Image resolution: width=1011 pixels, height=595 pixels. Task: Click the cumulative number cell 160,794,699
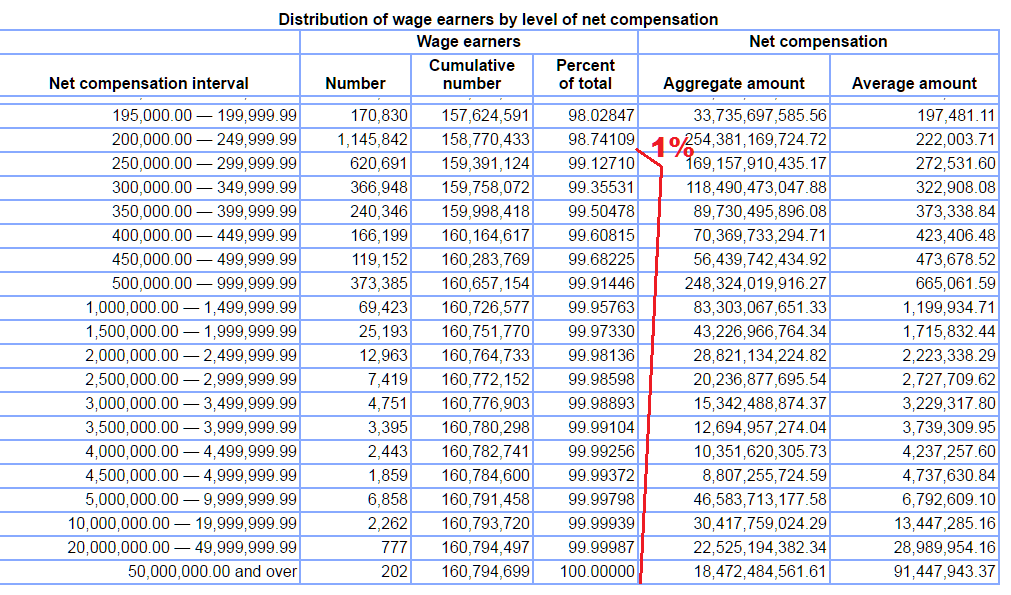485,572
